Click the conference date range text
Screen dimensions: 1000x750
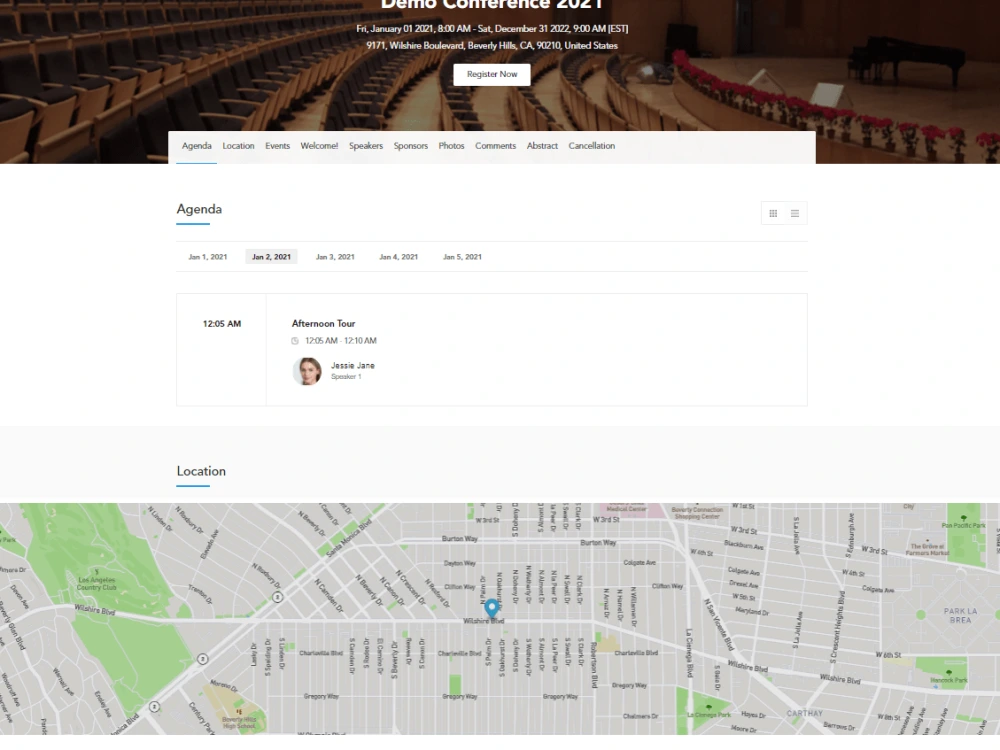coord(492,29)
